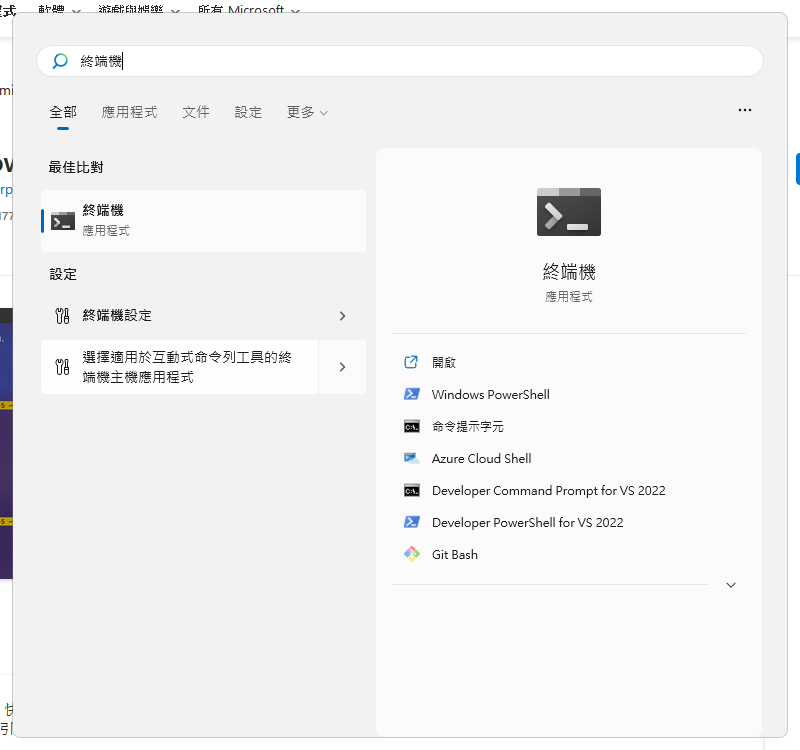Viewport: 800px width, 750px height.
Task: Select the 設定 filter tab
Action: [248, 112]
